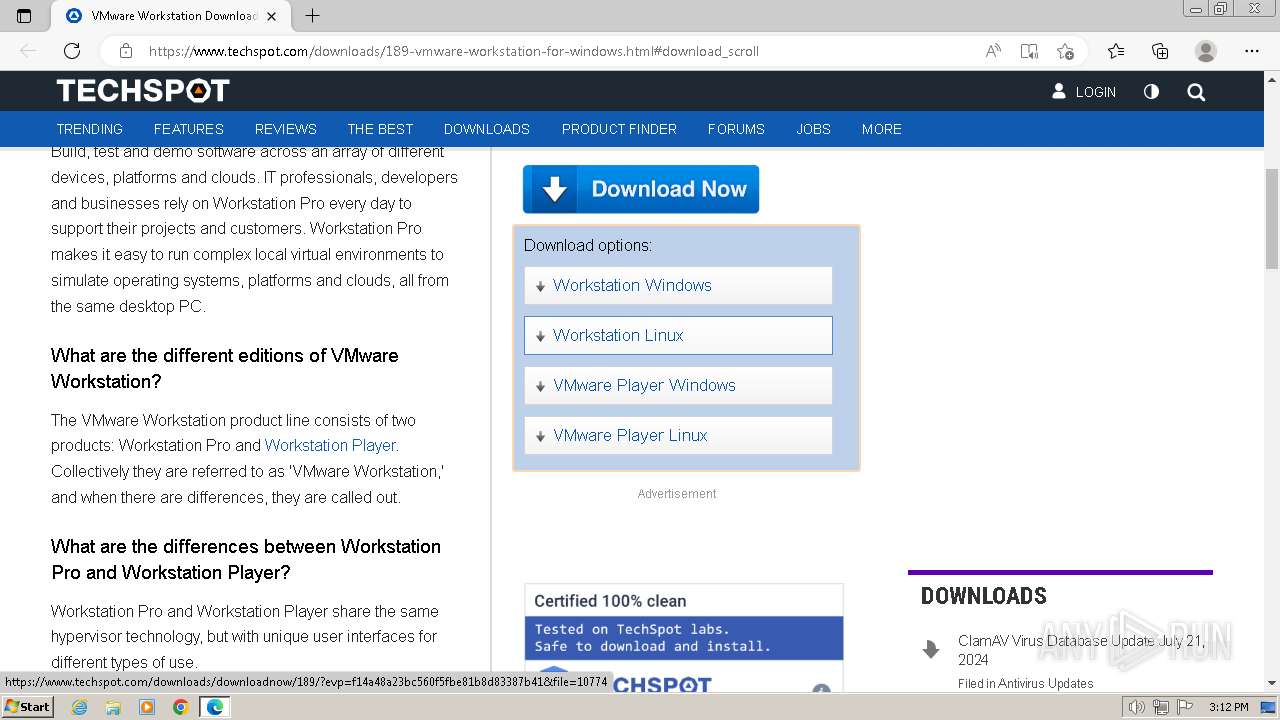Follow the Workstation Player link
1280x720 pixels.
(331, 445)
